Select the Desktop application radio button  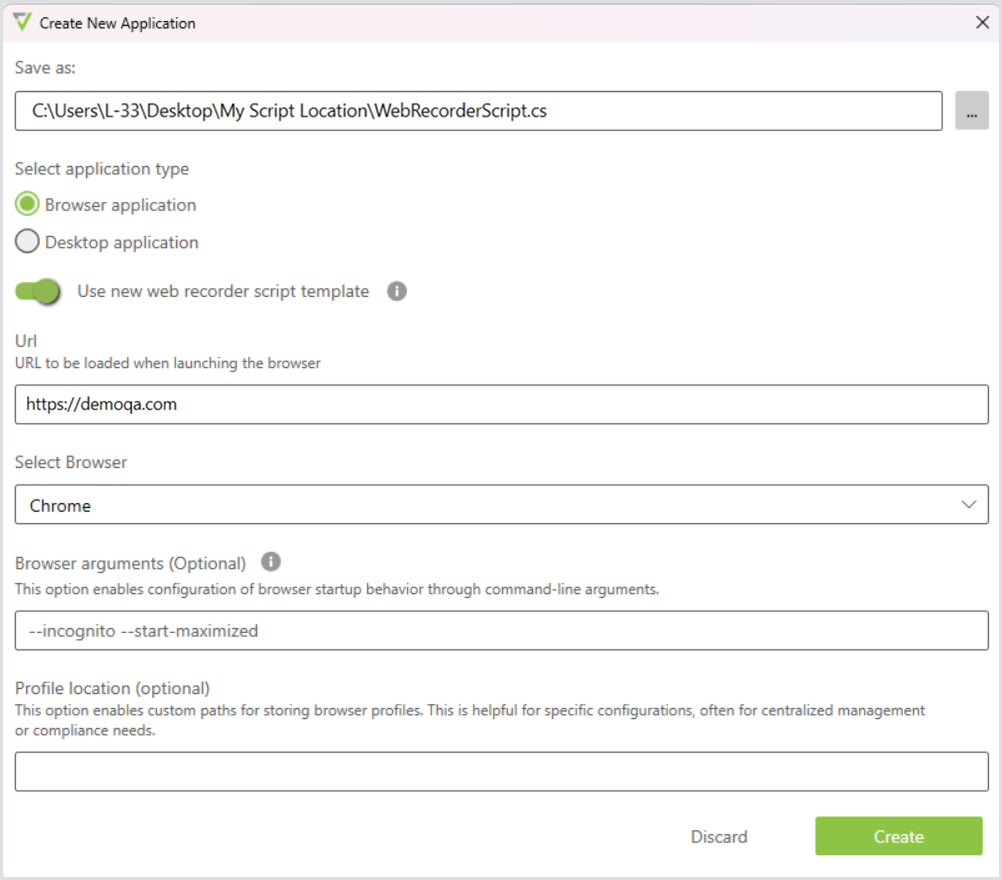[x=28, y=242]
